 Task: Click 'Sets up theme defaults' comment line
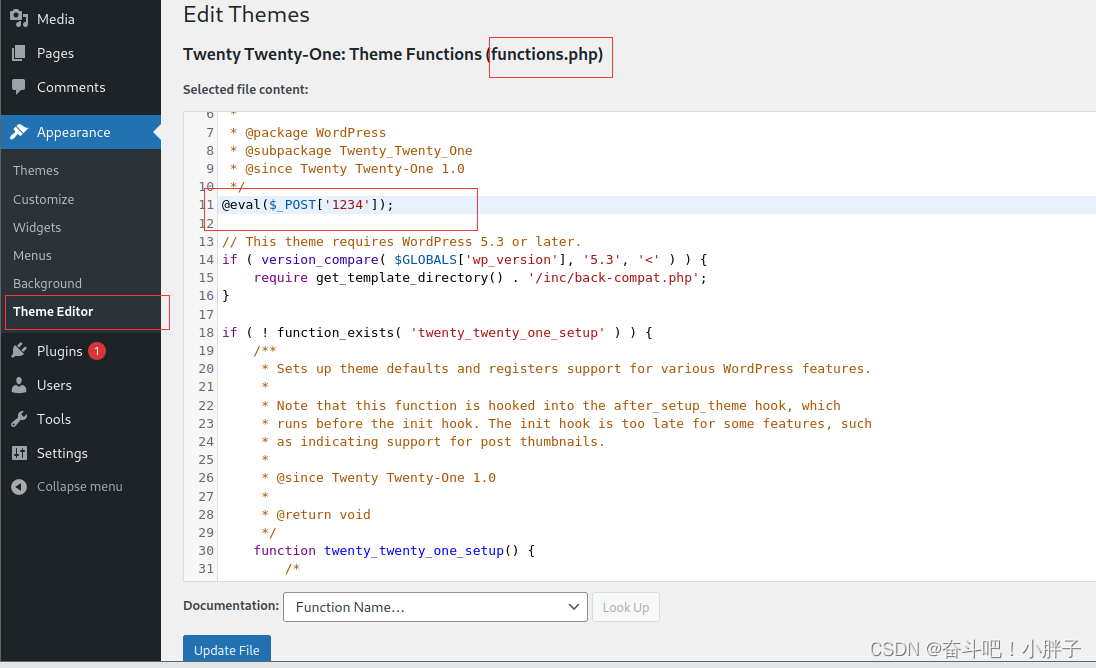point(566,369)
